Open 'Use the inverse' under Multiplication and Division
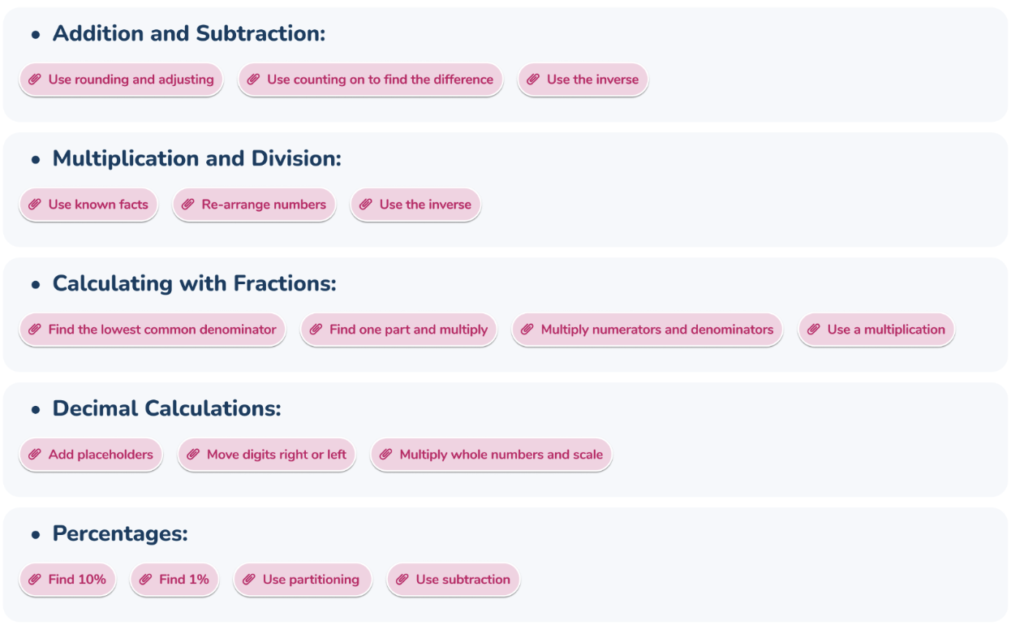1024x630 pixels. pos(425,205)
